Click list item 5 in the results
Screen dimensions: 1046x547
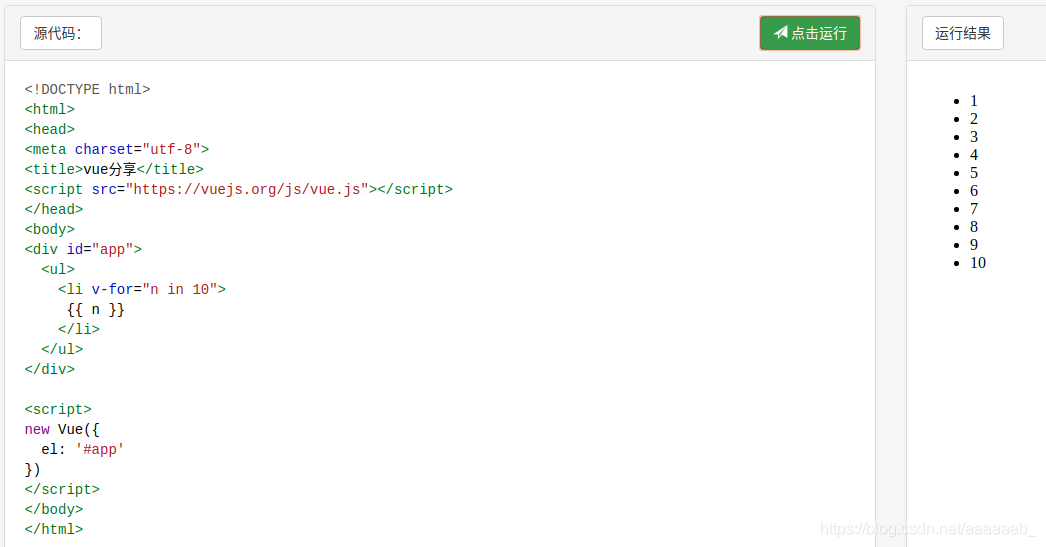click(x=974, y=173)
